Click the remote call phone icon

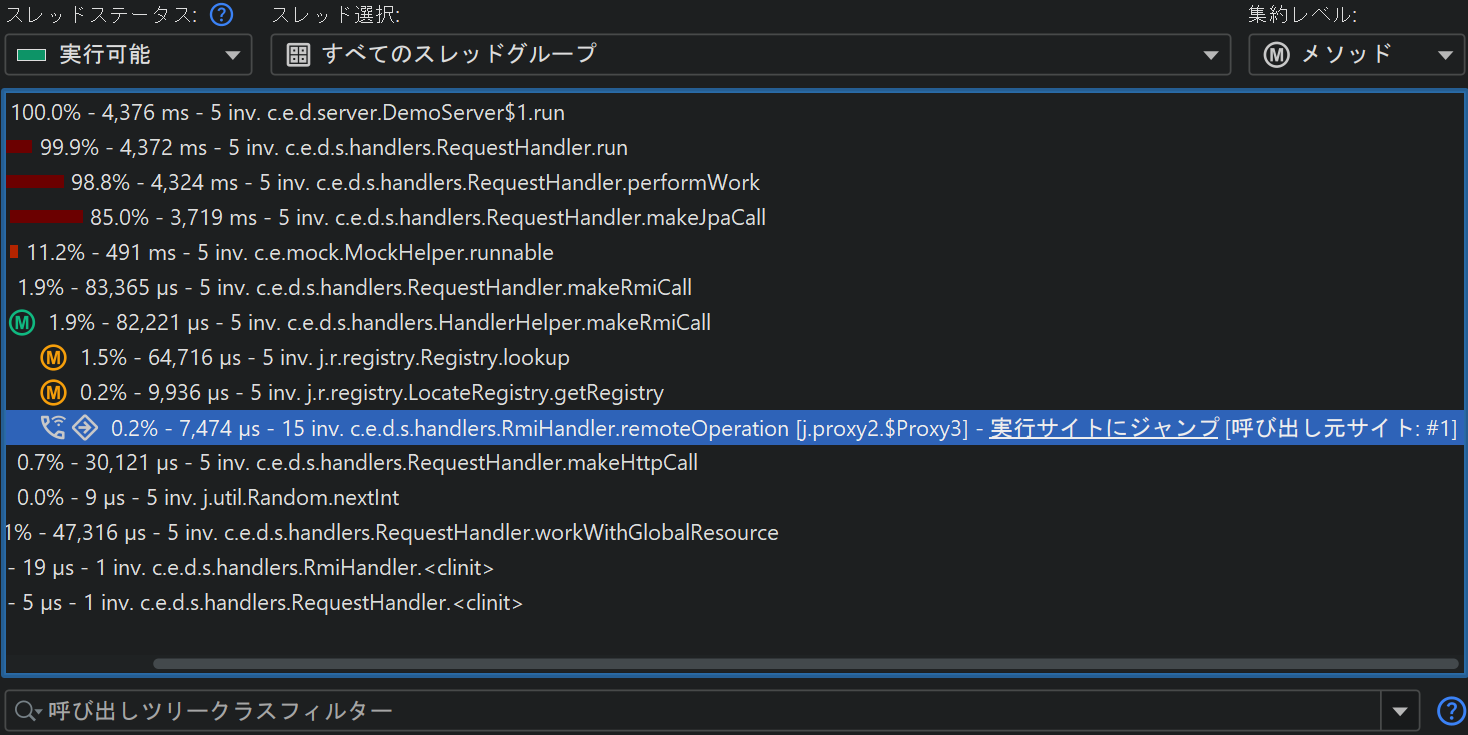(53, 428)
